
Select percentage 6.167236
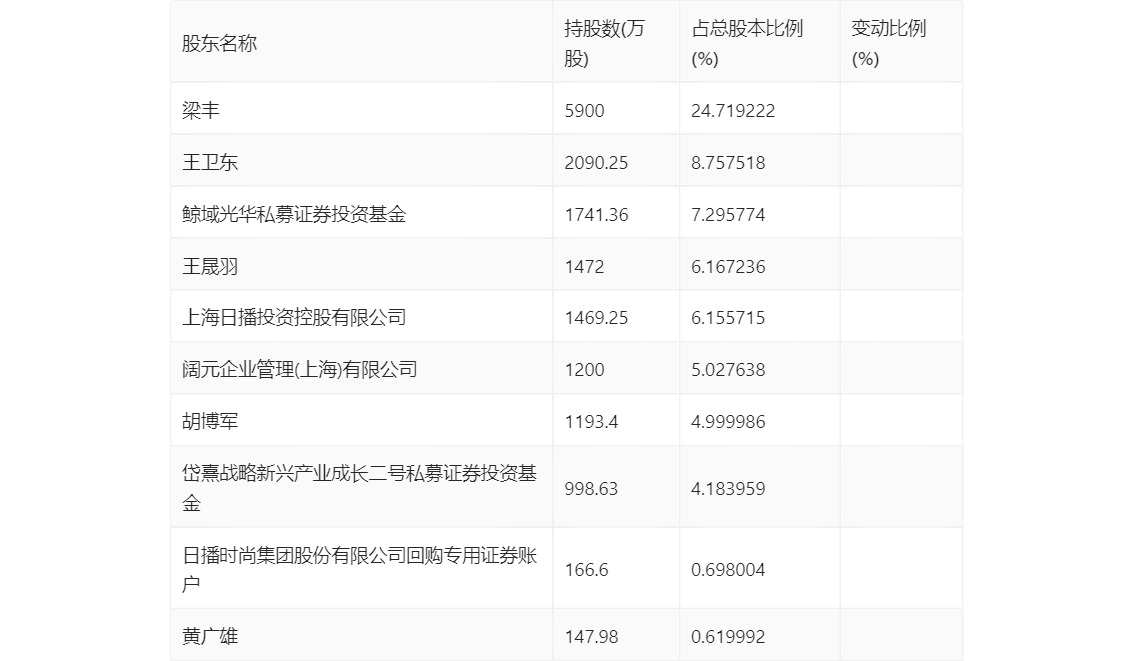click(x=728, y=267)
